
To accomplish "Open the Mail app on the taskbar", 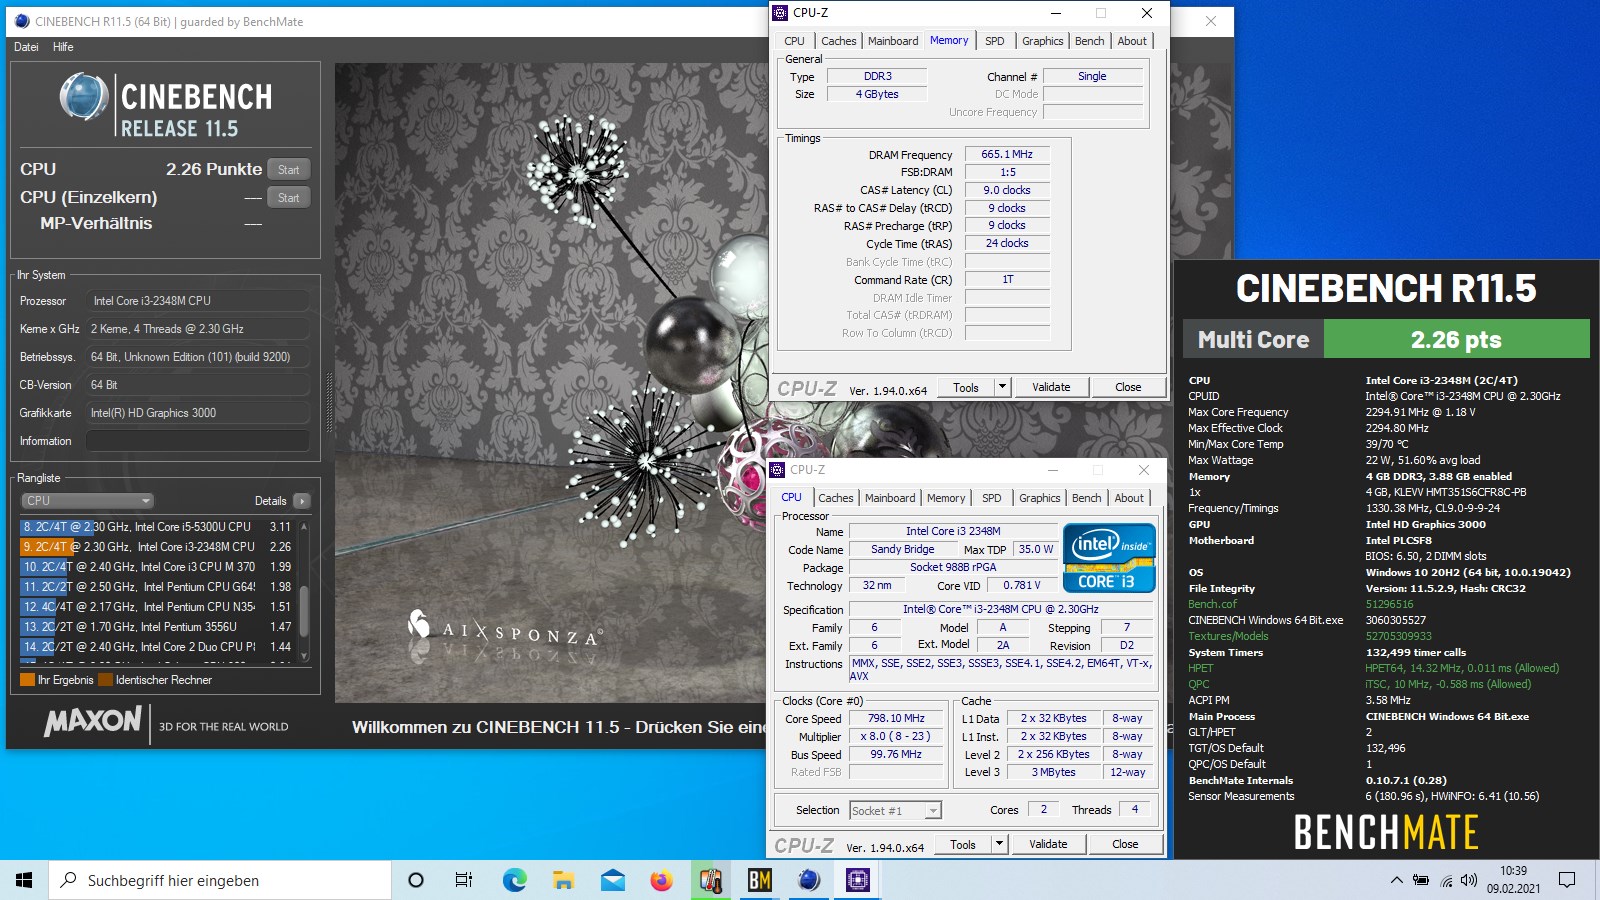I will 612,880.
